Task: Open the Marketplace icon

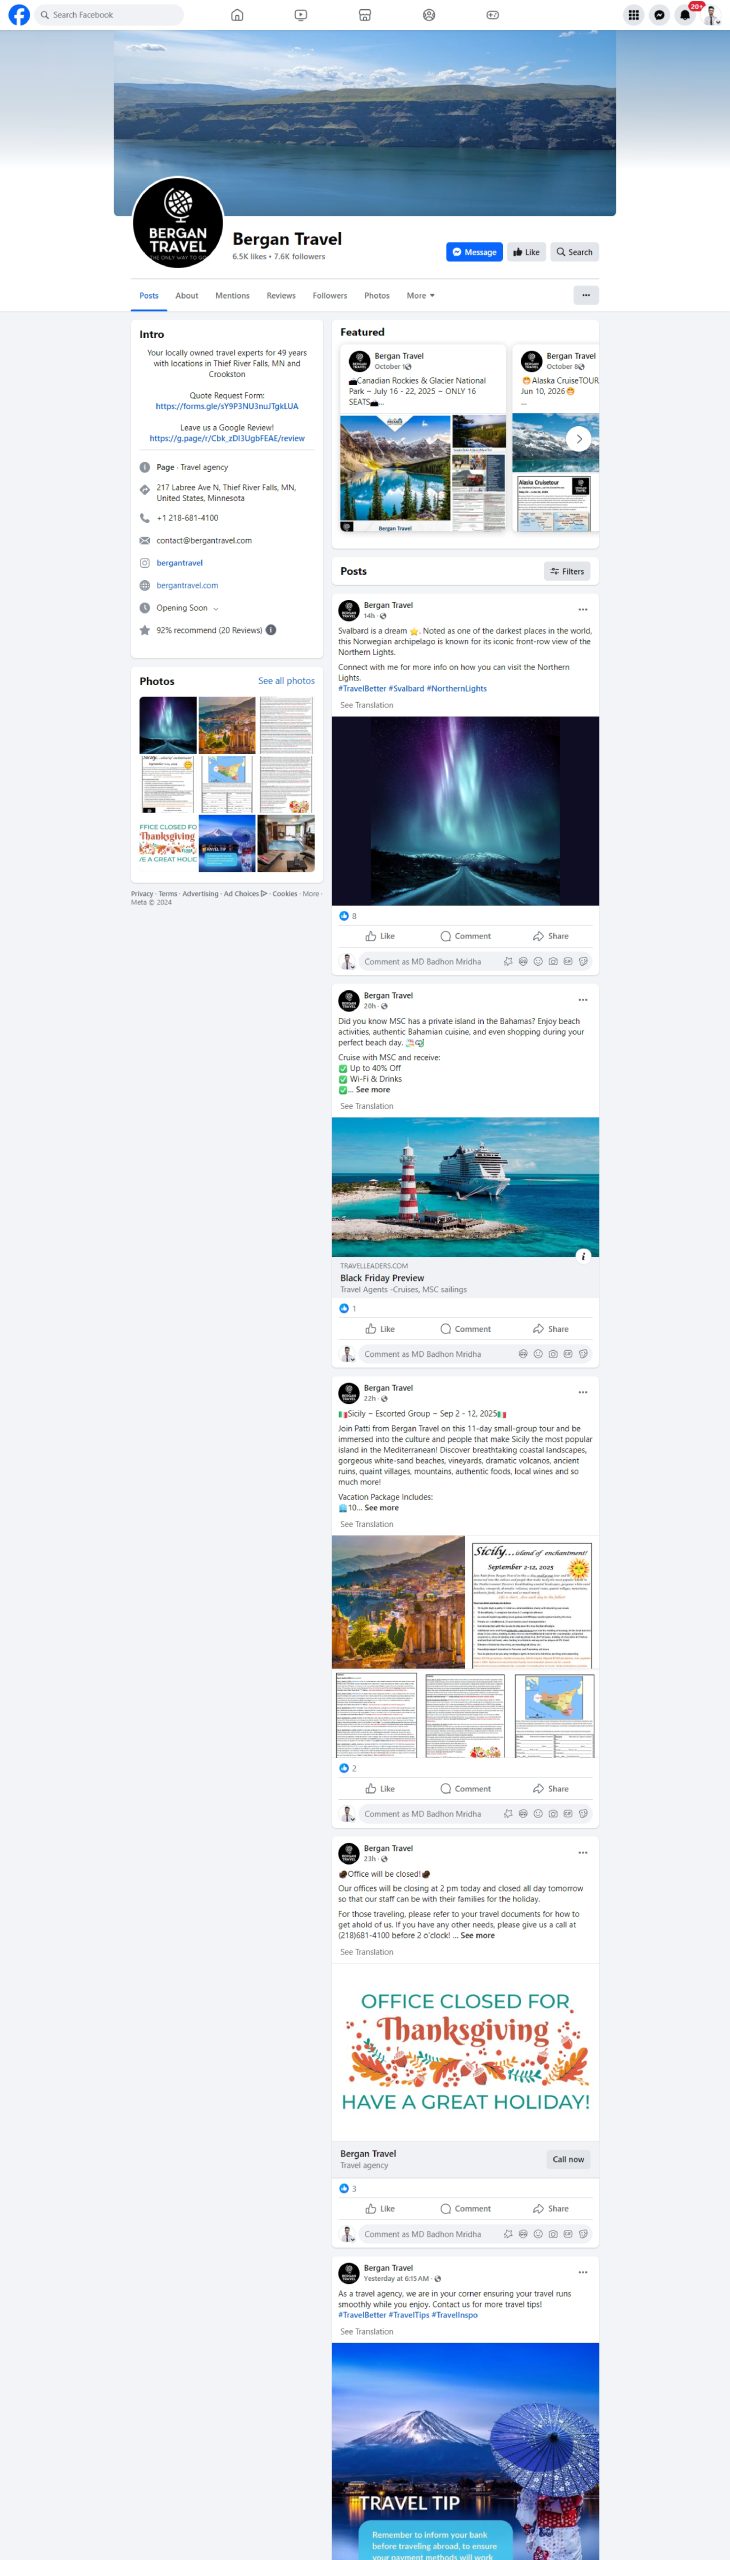Action: (x=365, y=15)
